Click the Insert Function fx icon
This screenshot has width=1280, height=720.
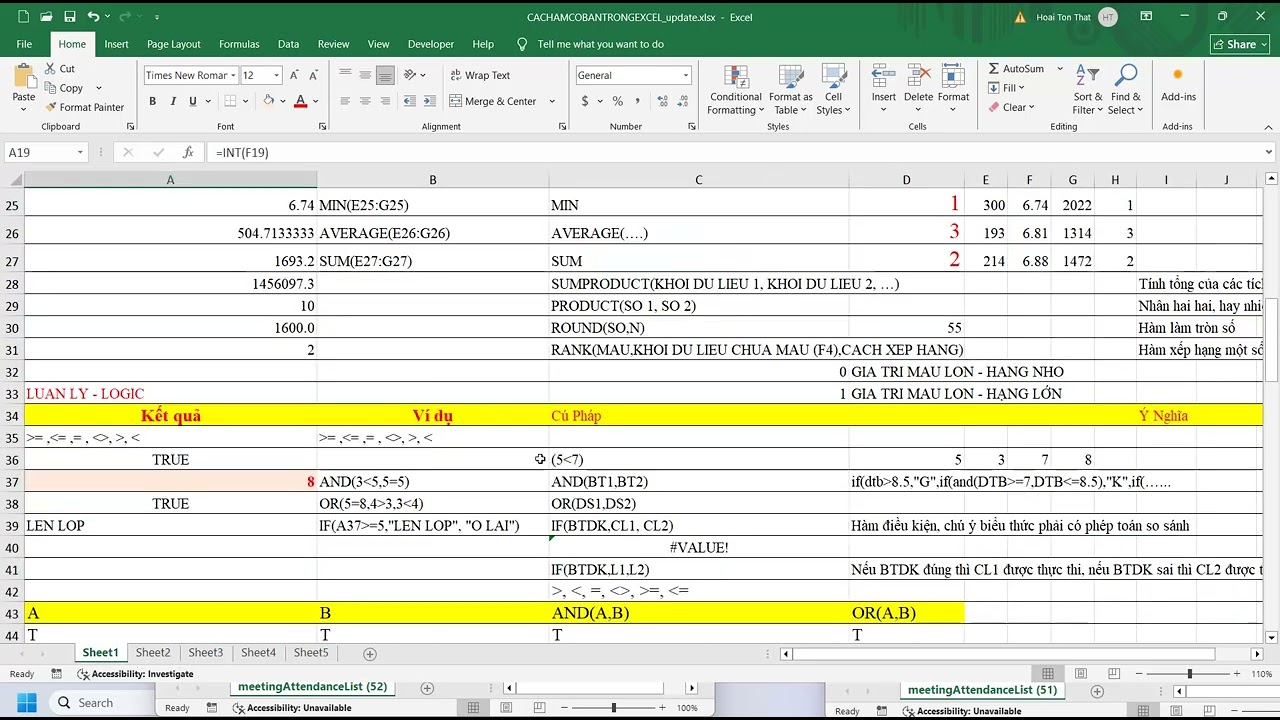187,152
